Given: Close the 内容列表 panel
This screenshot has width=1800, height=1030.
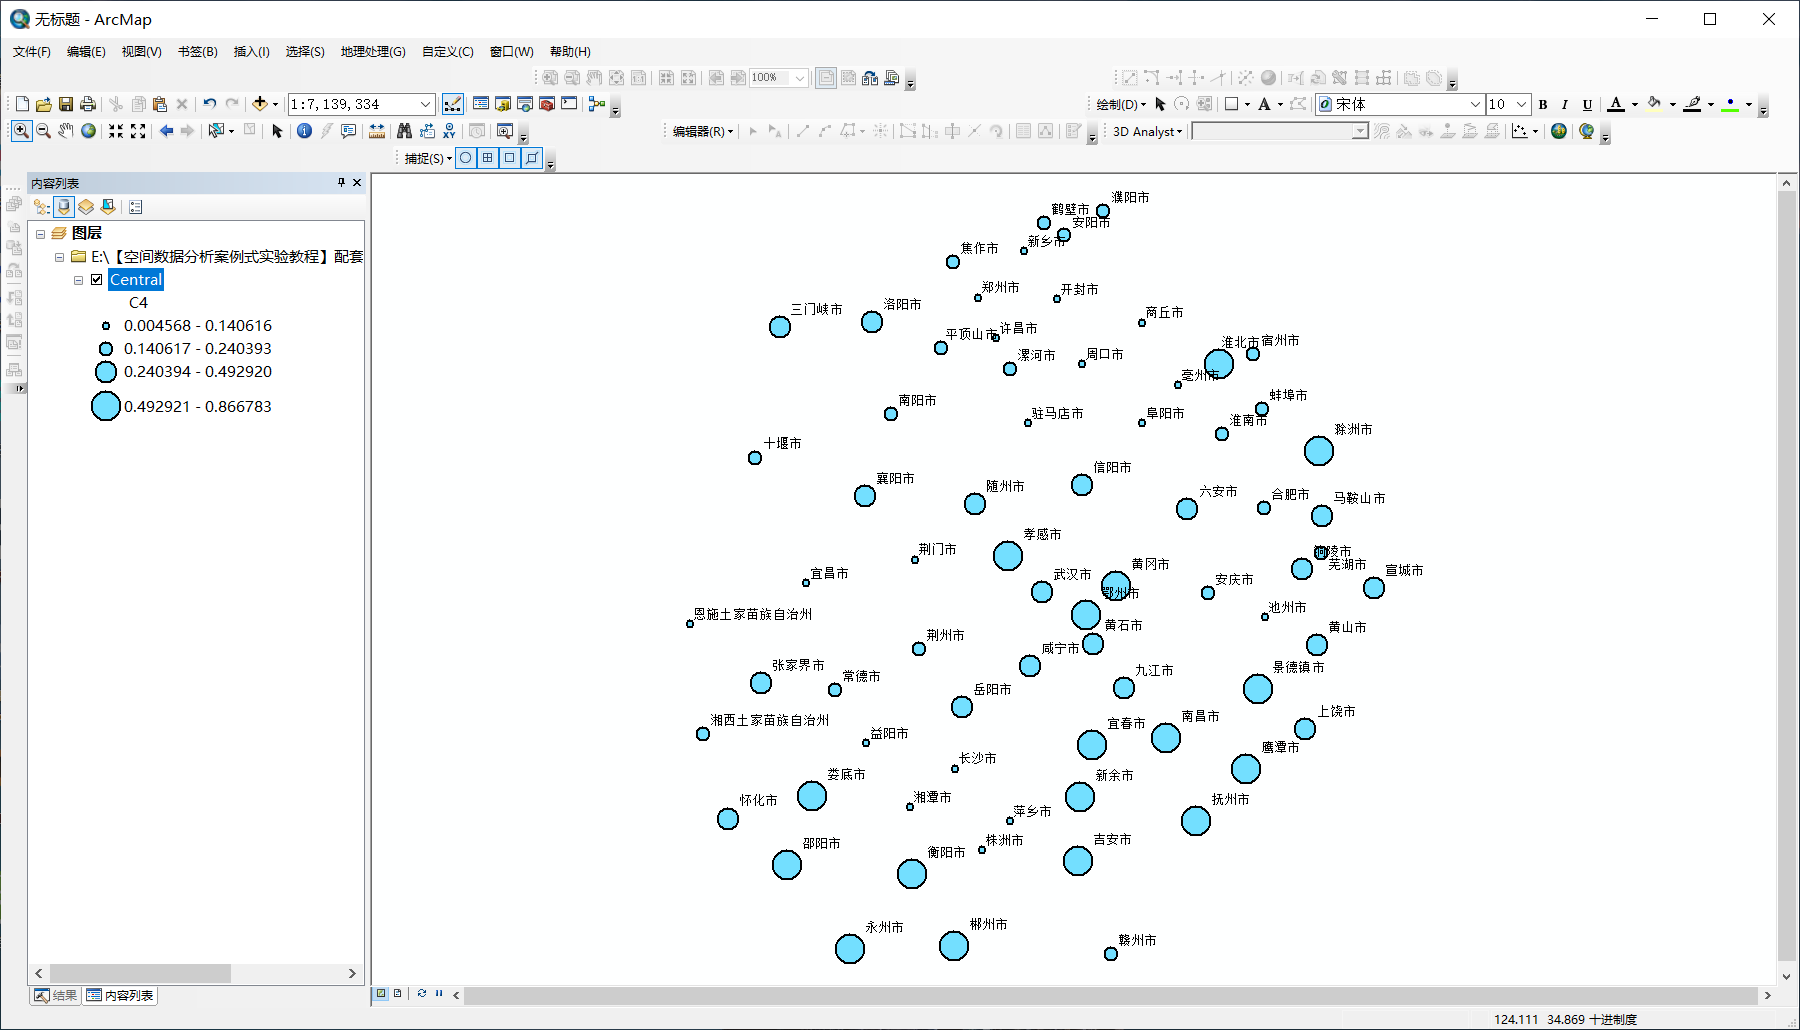Looking at the screenshot, I should [357, 183].
